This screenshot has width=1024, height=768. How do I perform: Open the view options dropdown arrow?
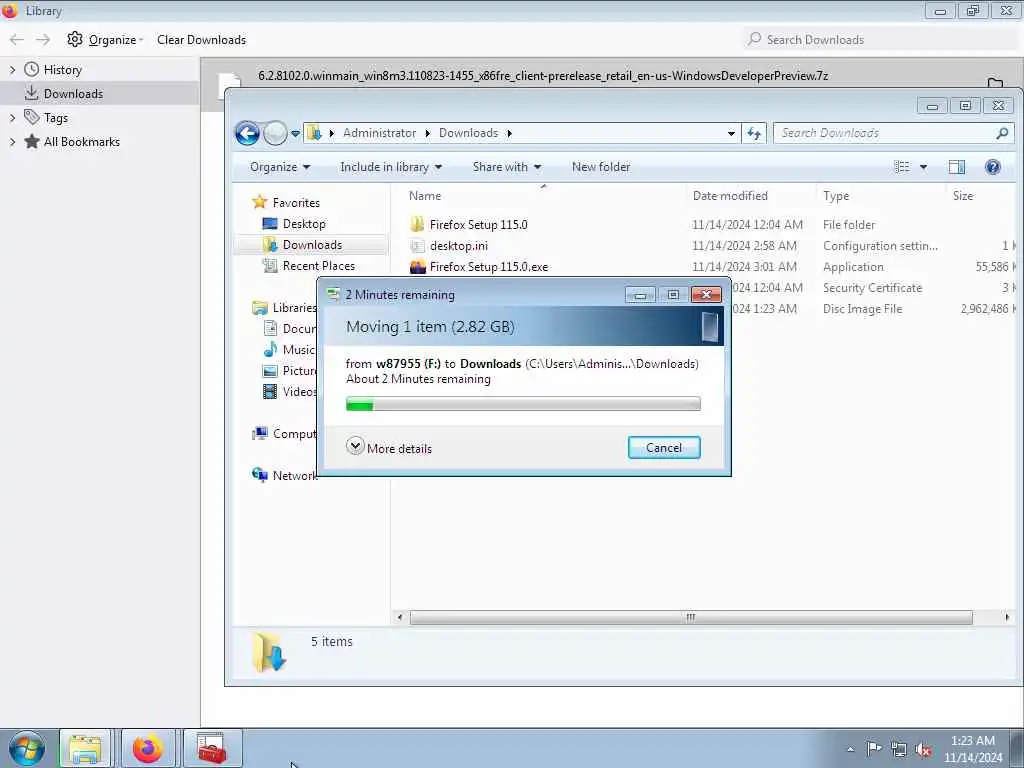tap(923, 167)
